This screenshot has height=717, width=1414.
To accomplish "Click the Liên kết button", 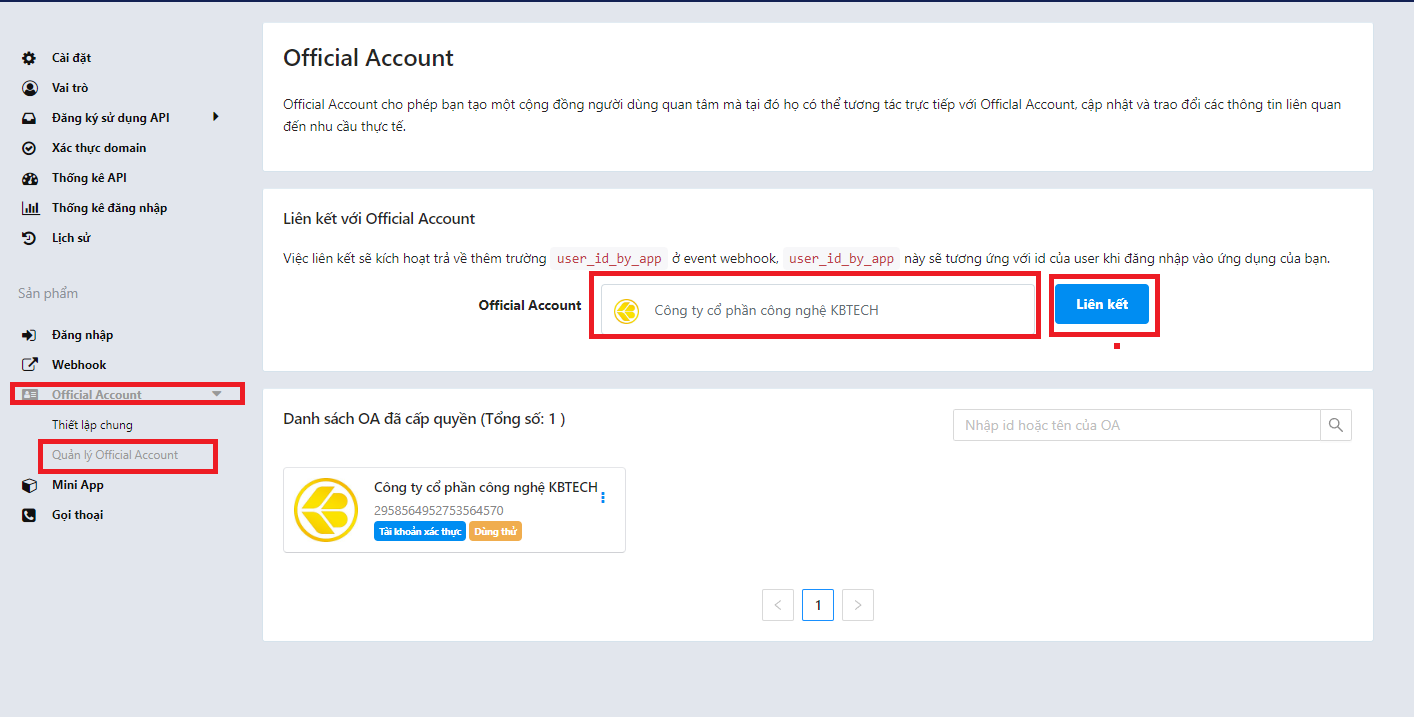I will (1101, 304).
